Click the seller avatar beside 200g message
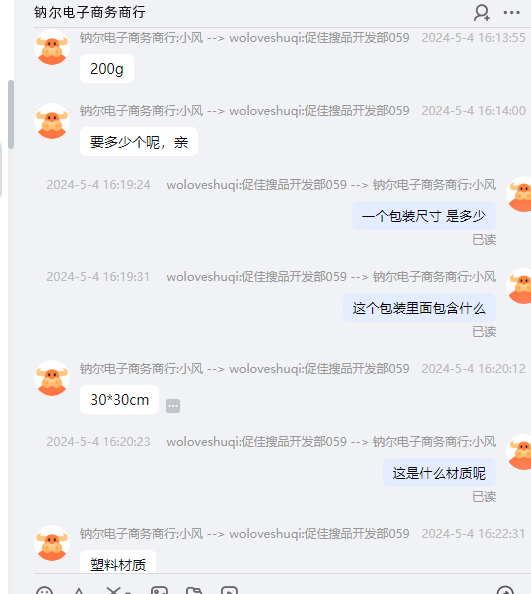531x594 pixels. pos(52,48)
